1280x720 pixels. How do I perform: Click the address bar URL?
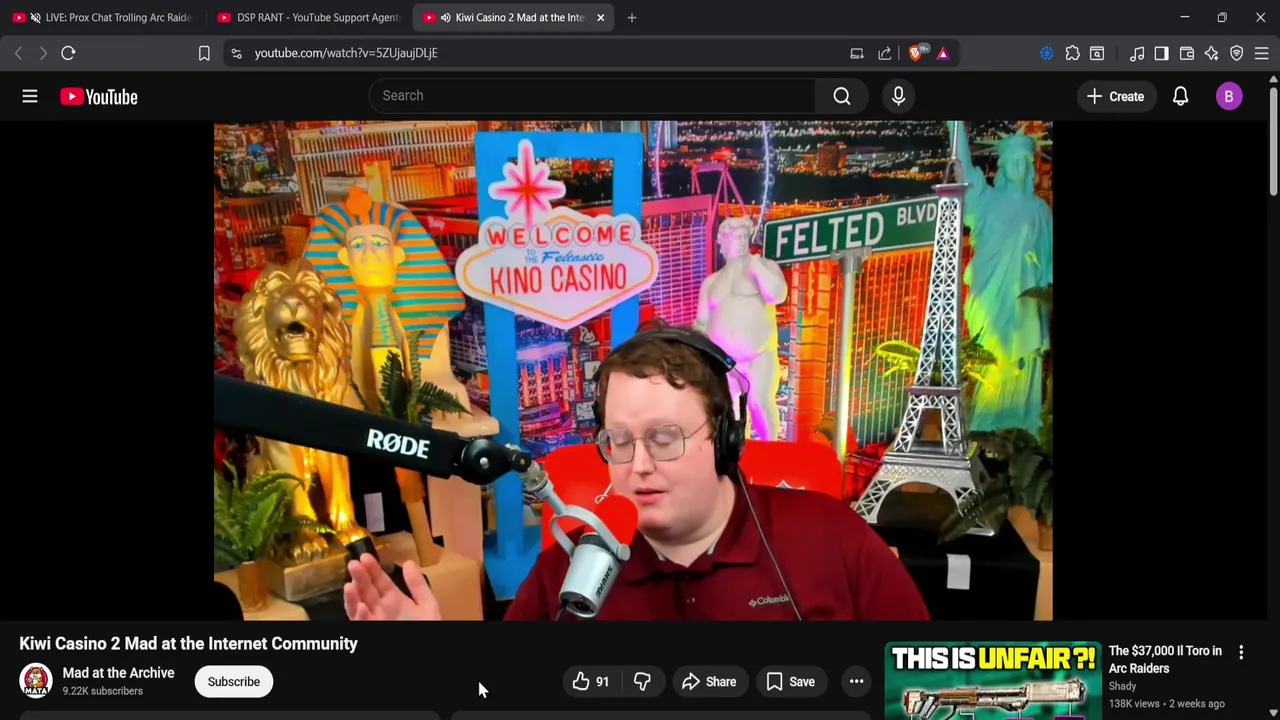(x=346, y=53)
